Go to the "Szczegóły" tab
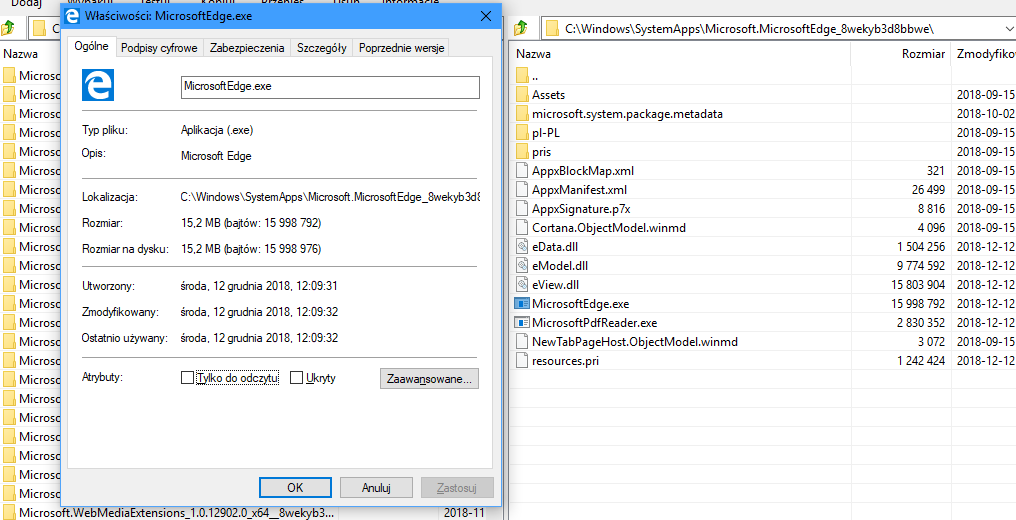Viewport: 1016px width, 520px height. point(321,47)
